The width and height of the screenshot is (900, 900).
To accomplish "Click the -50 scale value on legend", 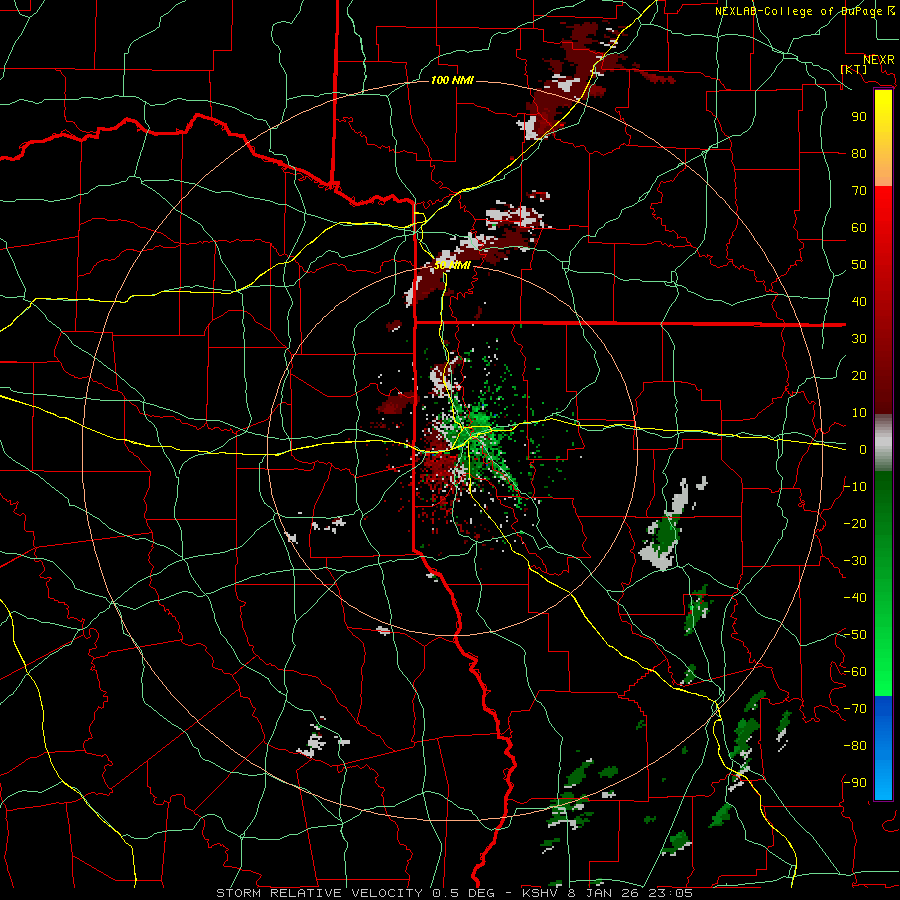I will coord(855,635).
